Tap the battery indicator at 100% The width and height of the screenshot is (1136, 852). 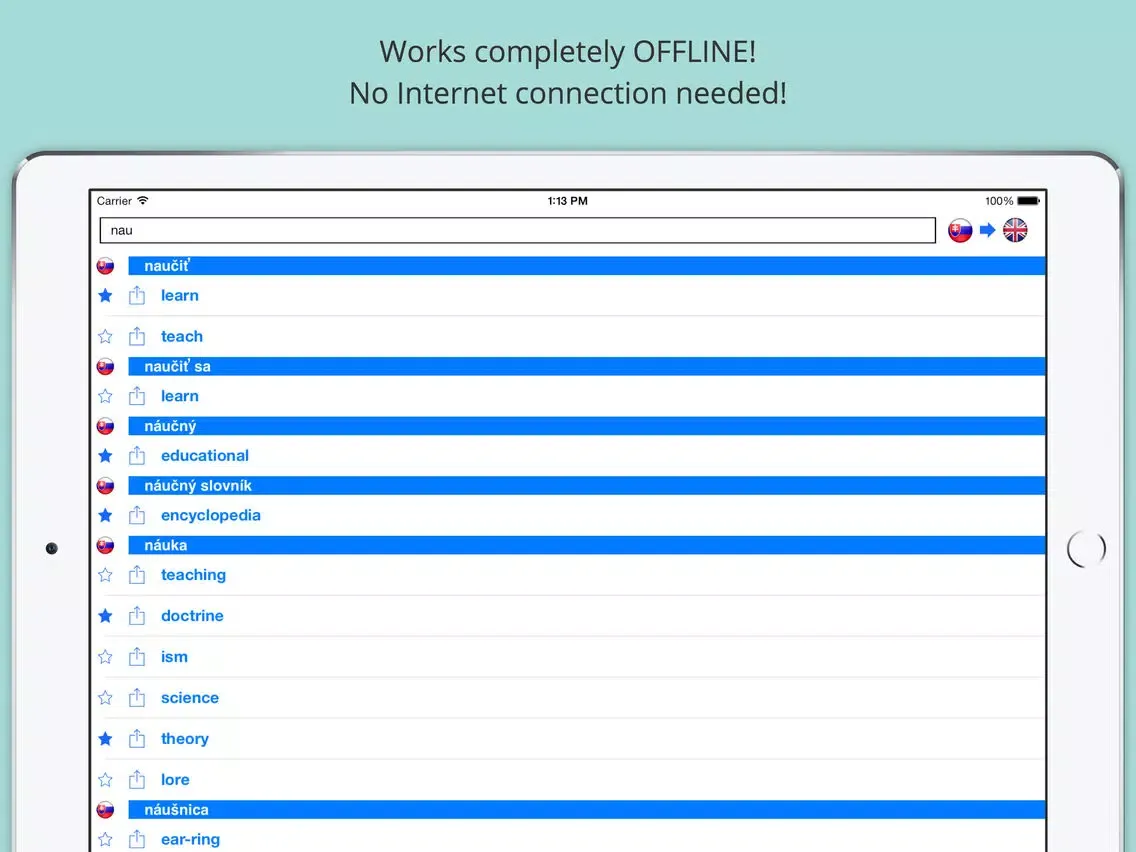[x=1029, y=201]
